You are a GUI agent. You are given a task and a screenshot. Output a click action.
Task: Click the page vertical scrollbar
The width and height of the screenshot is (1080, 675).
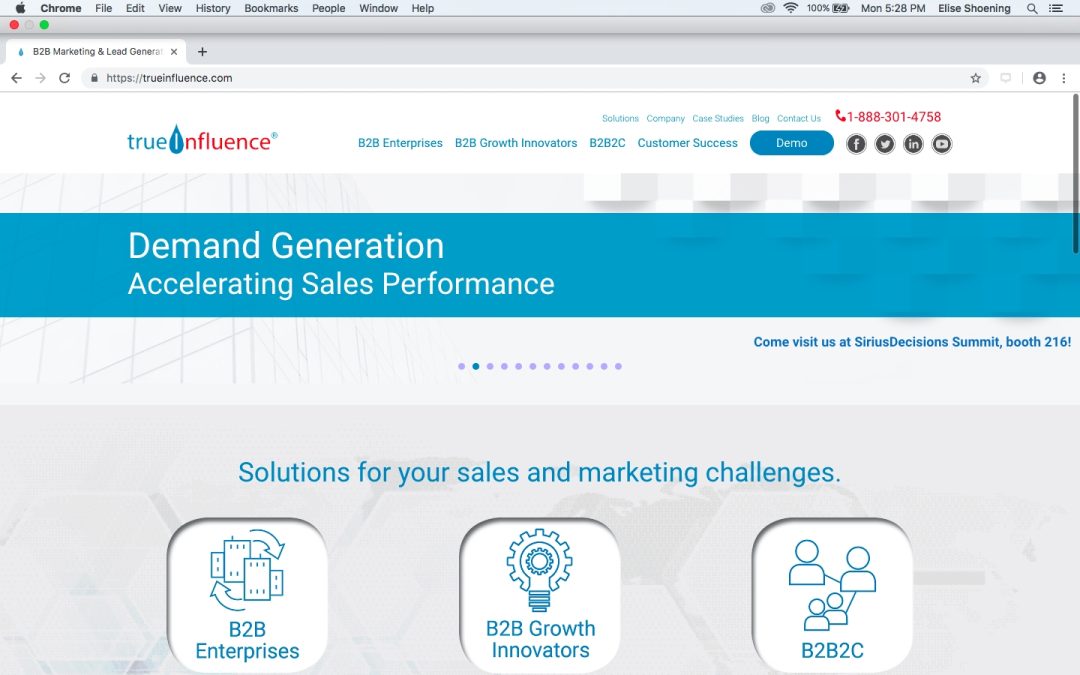tap(1076, 174)
